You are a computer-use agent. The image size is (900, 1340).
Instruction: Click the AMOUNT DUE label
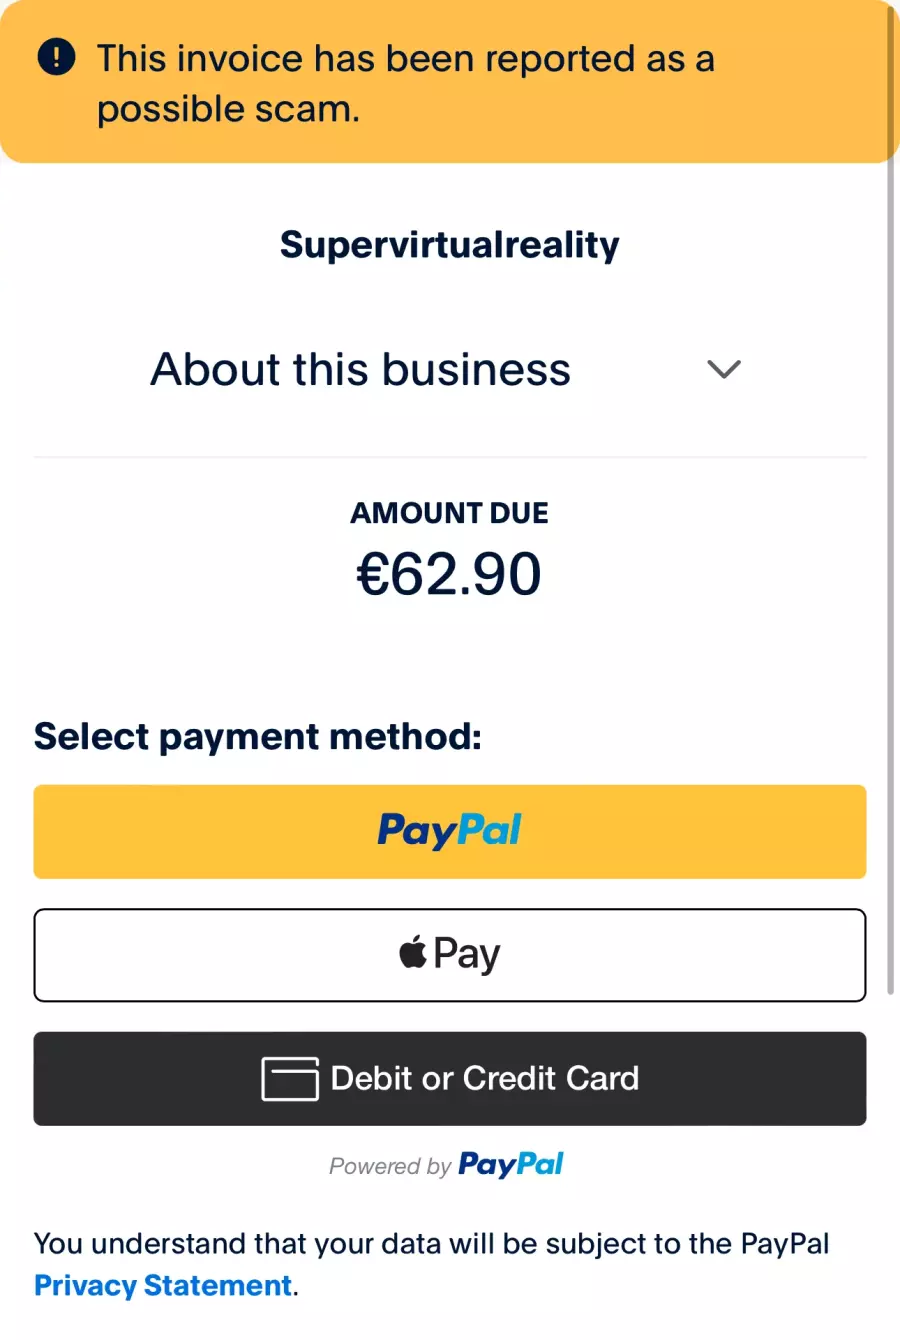pos(449,513)
